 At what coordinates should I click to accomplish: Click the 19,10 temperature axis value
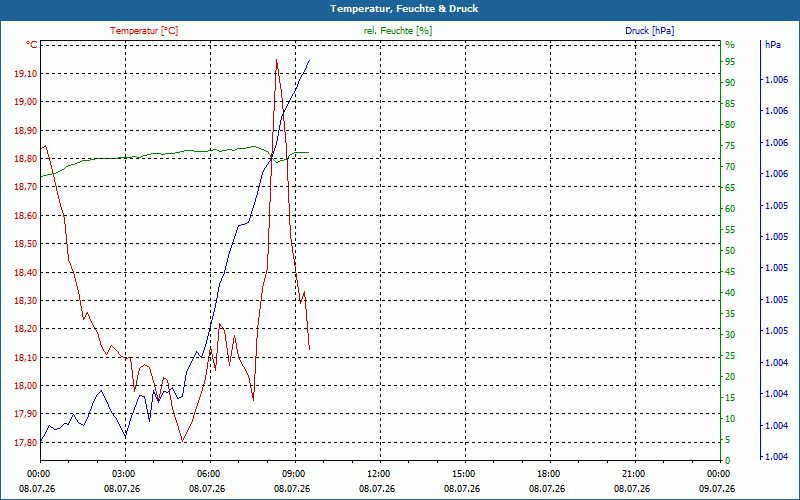tap(26, 73)
